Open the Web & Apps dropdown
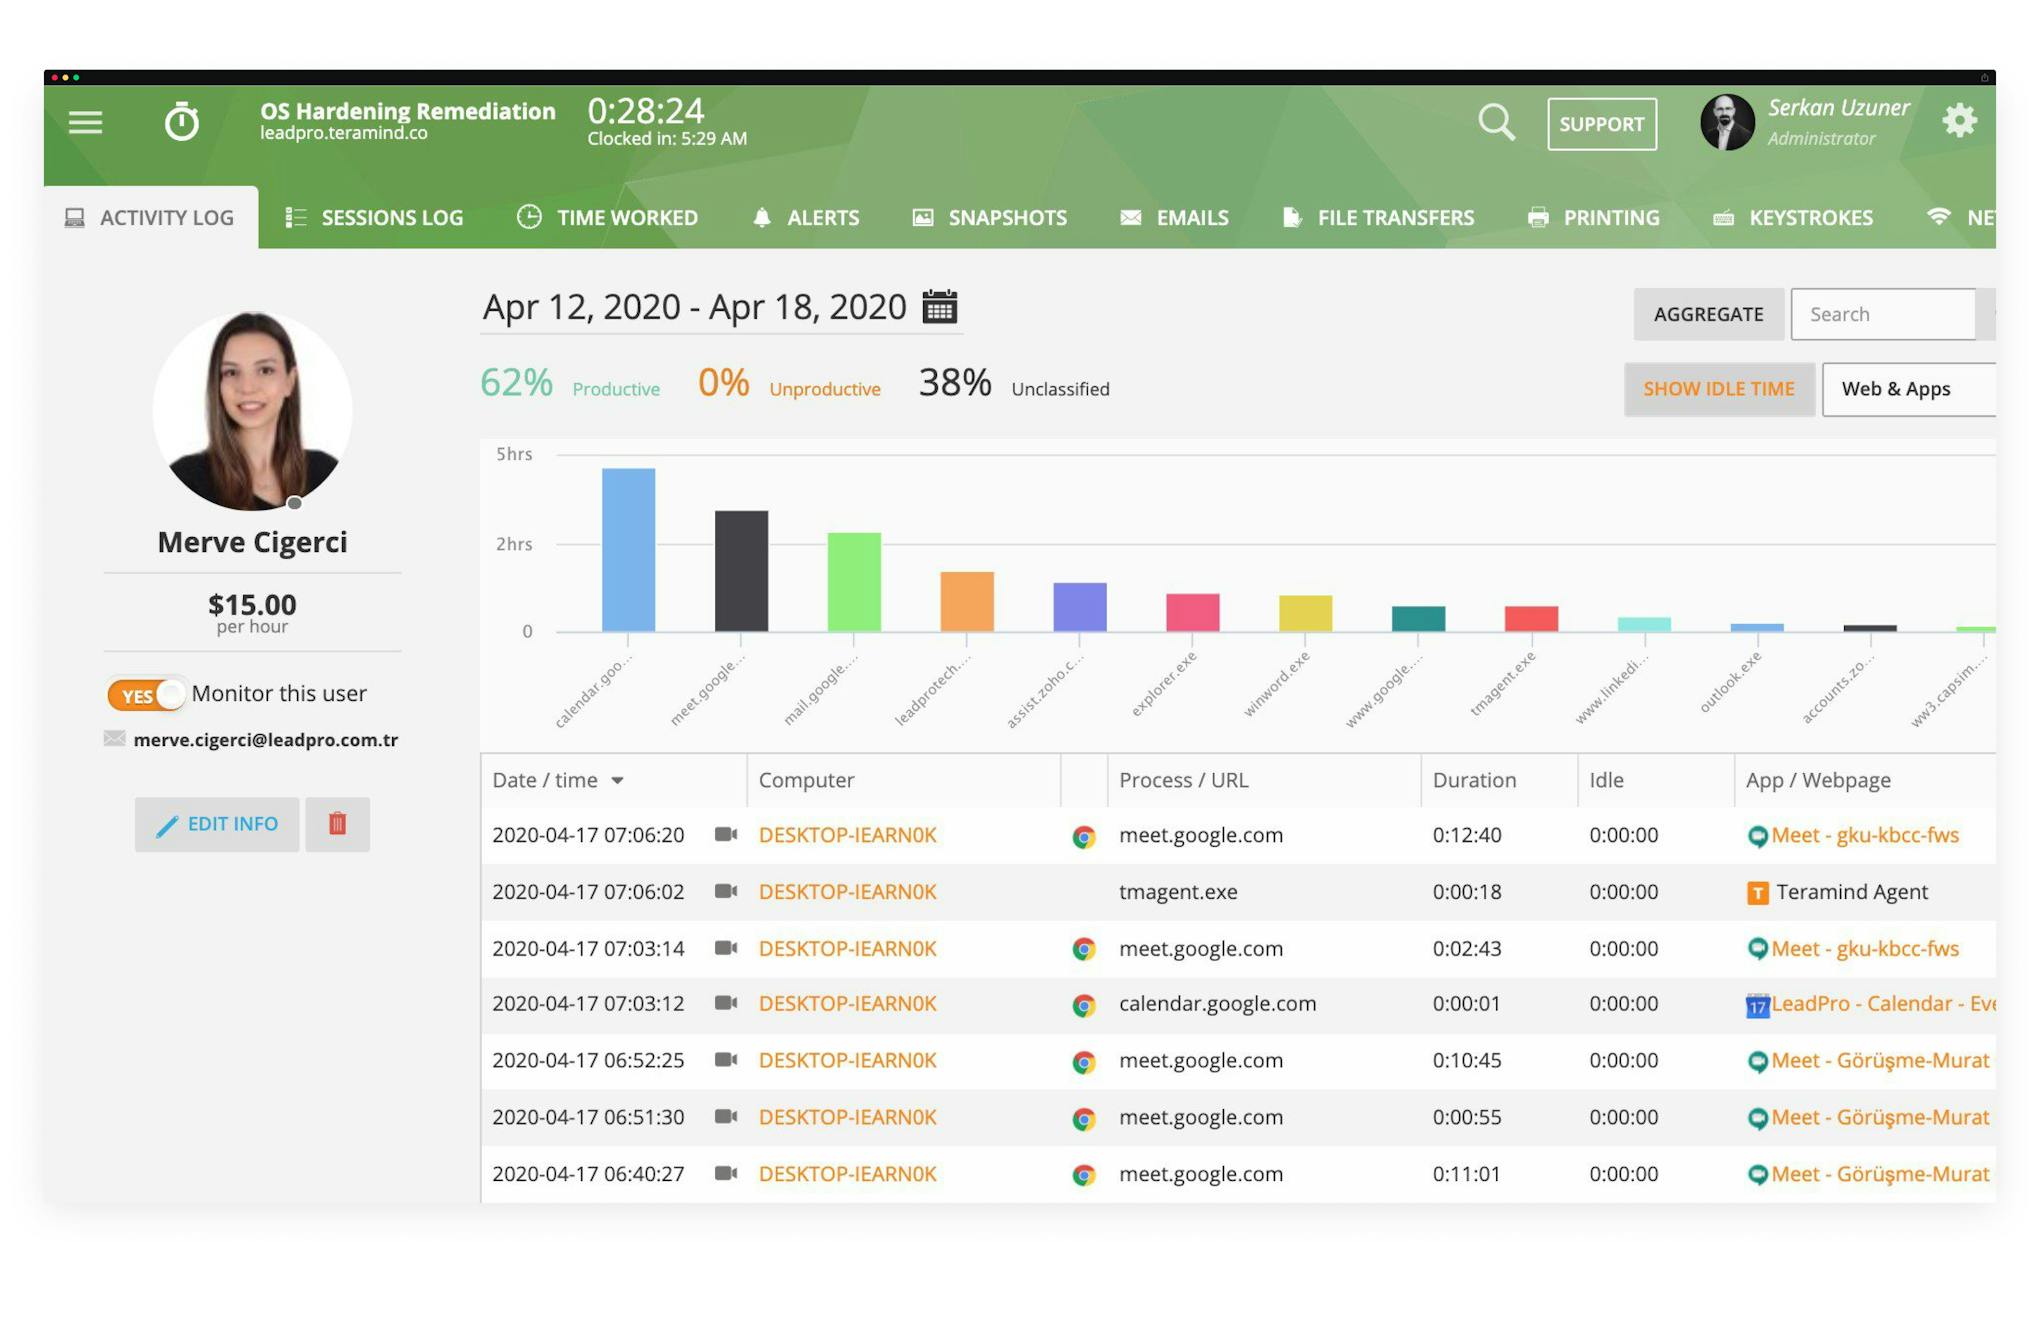 tap(1908, 389)
